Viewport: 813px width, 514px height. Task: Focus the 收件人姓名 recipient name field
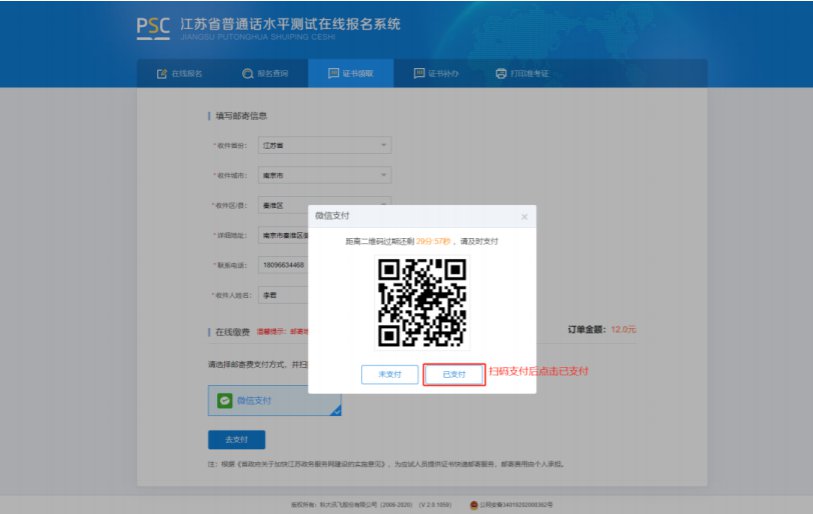283,295
